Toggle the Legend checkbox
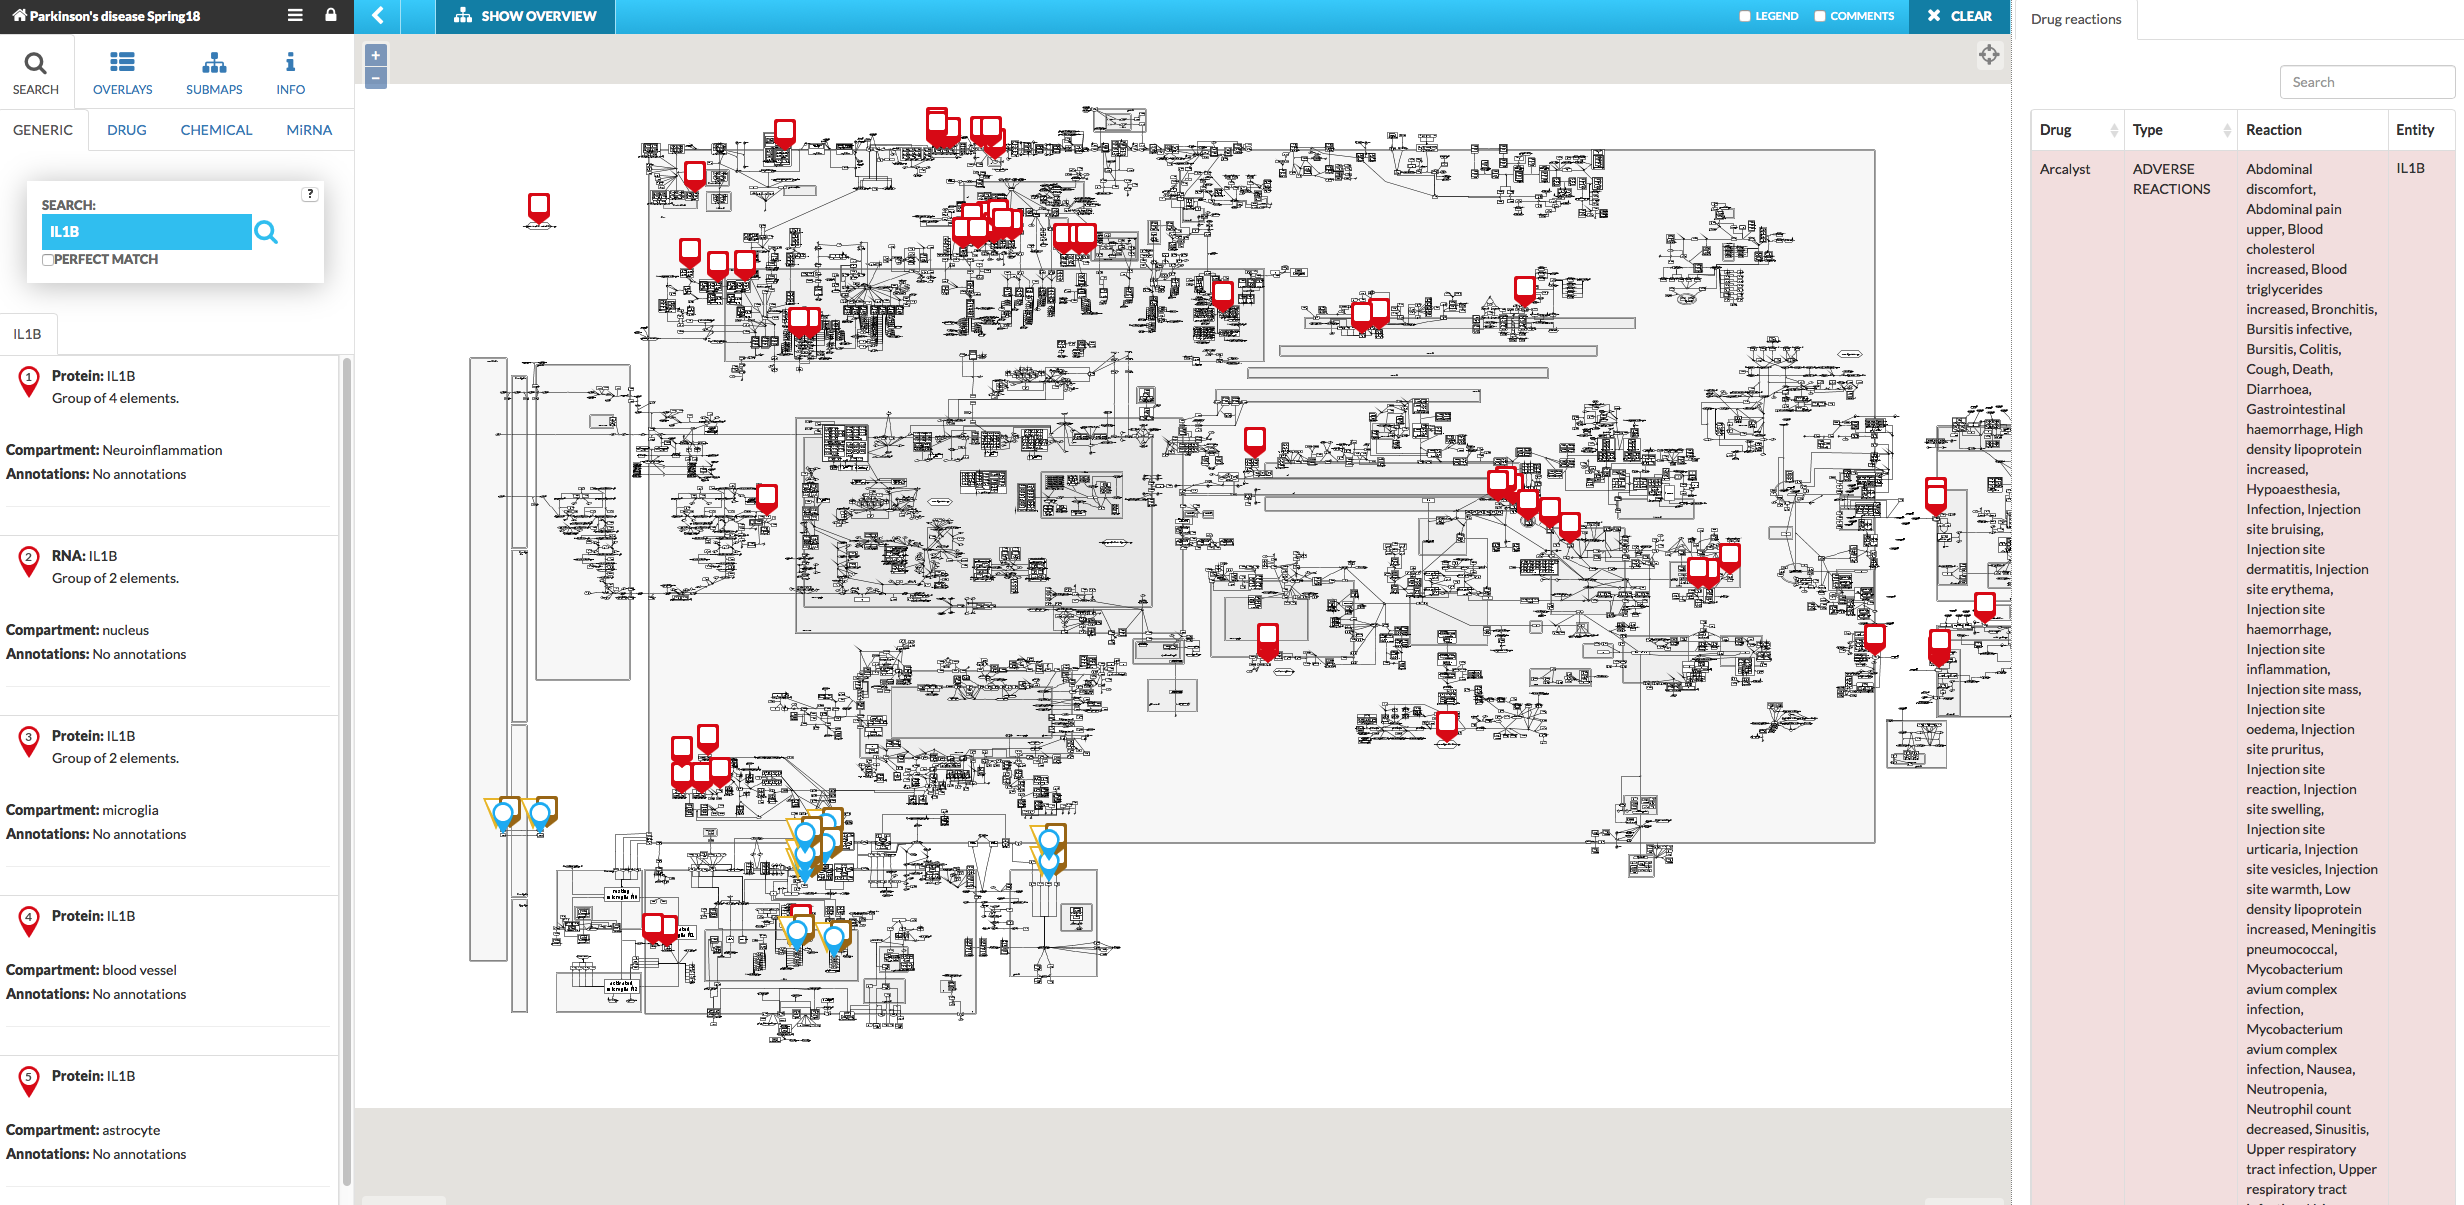 [x=1745, y=16]
